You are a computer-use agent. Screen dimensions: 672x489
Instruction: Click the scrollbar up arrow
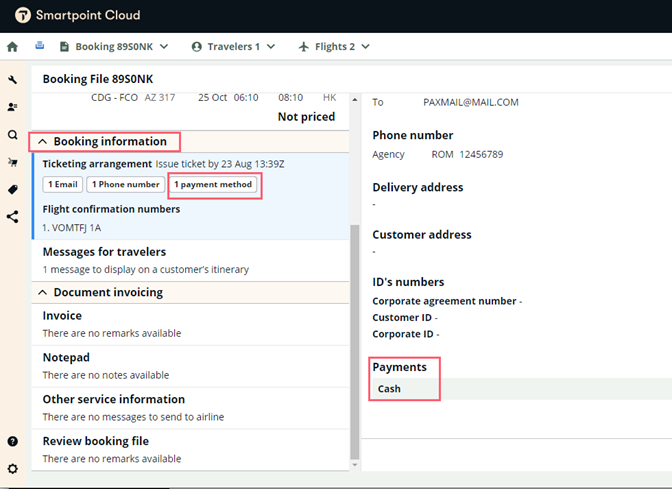click(x=354, y=99)
